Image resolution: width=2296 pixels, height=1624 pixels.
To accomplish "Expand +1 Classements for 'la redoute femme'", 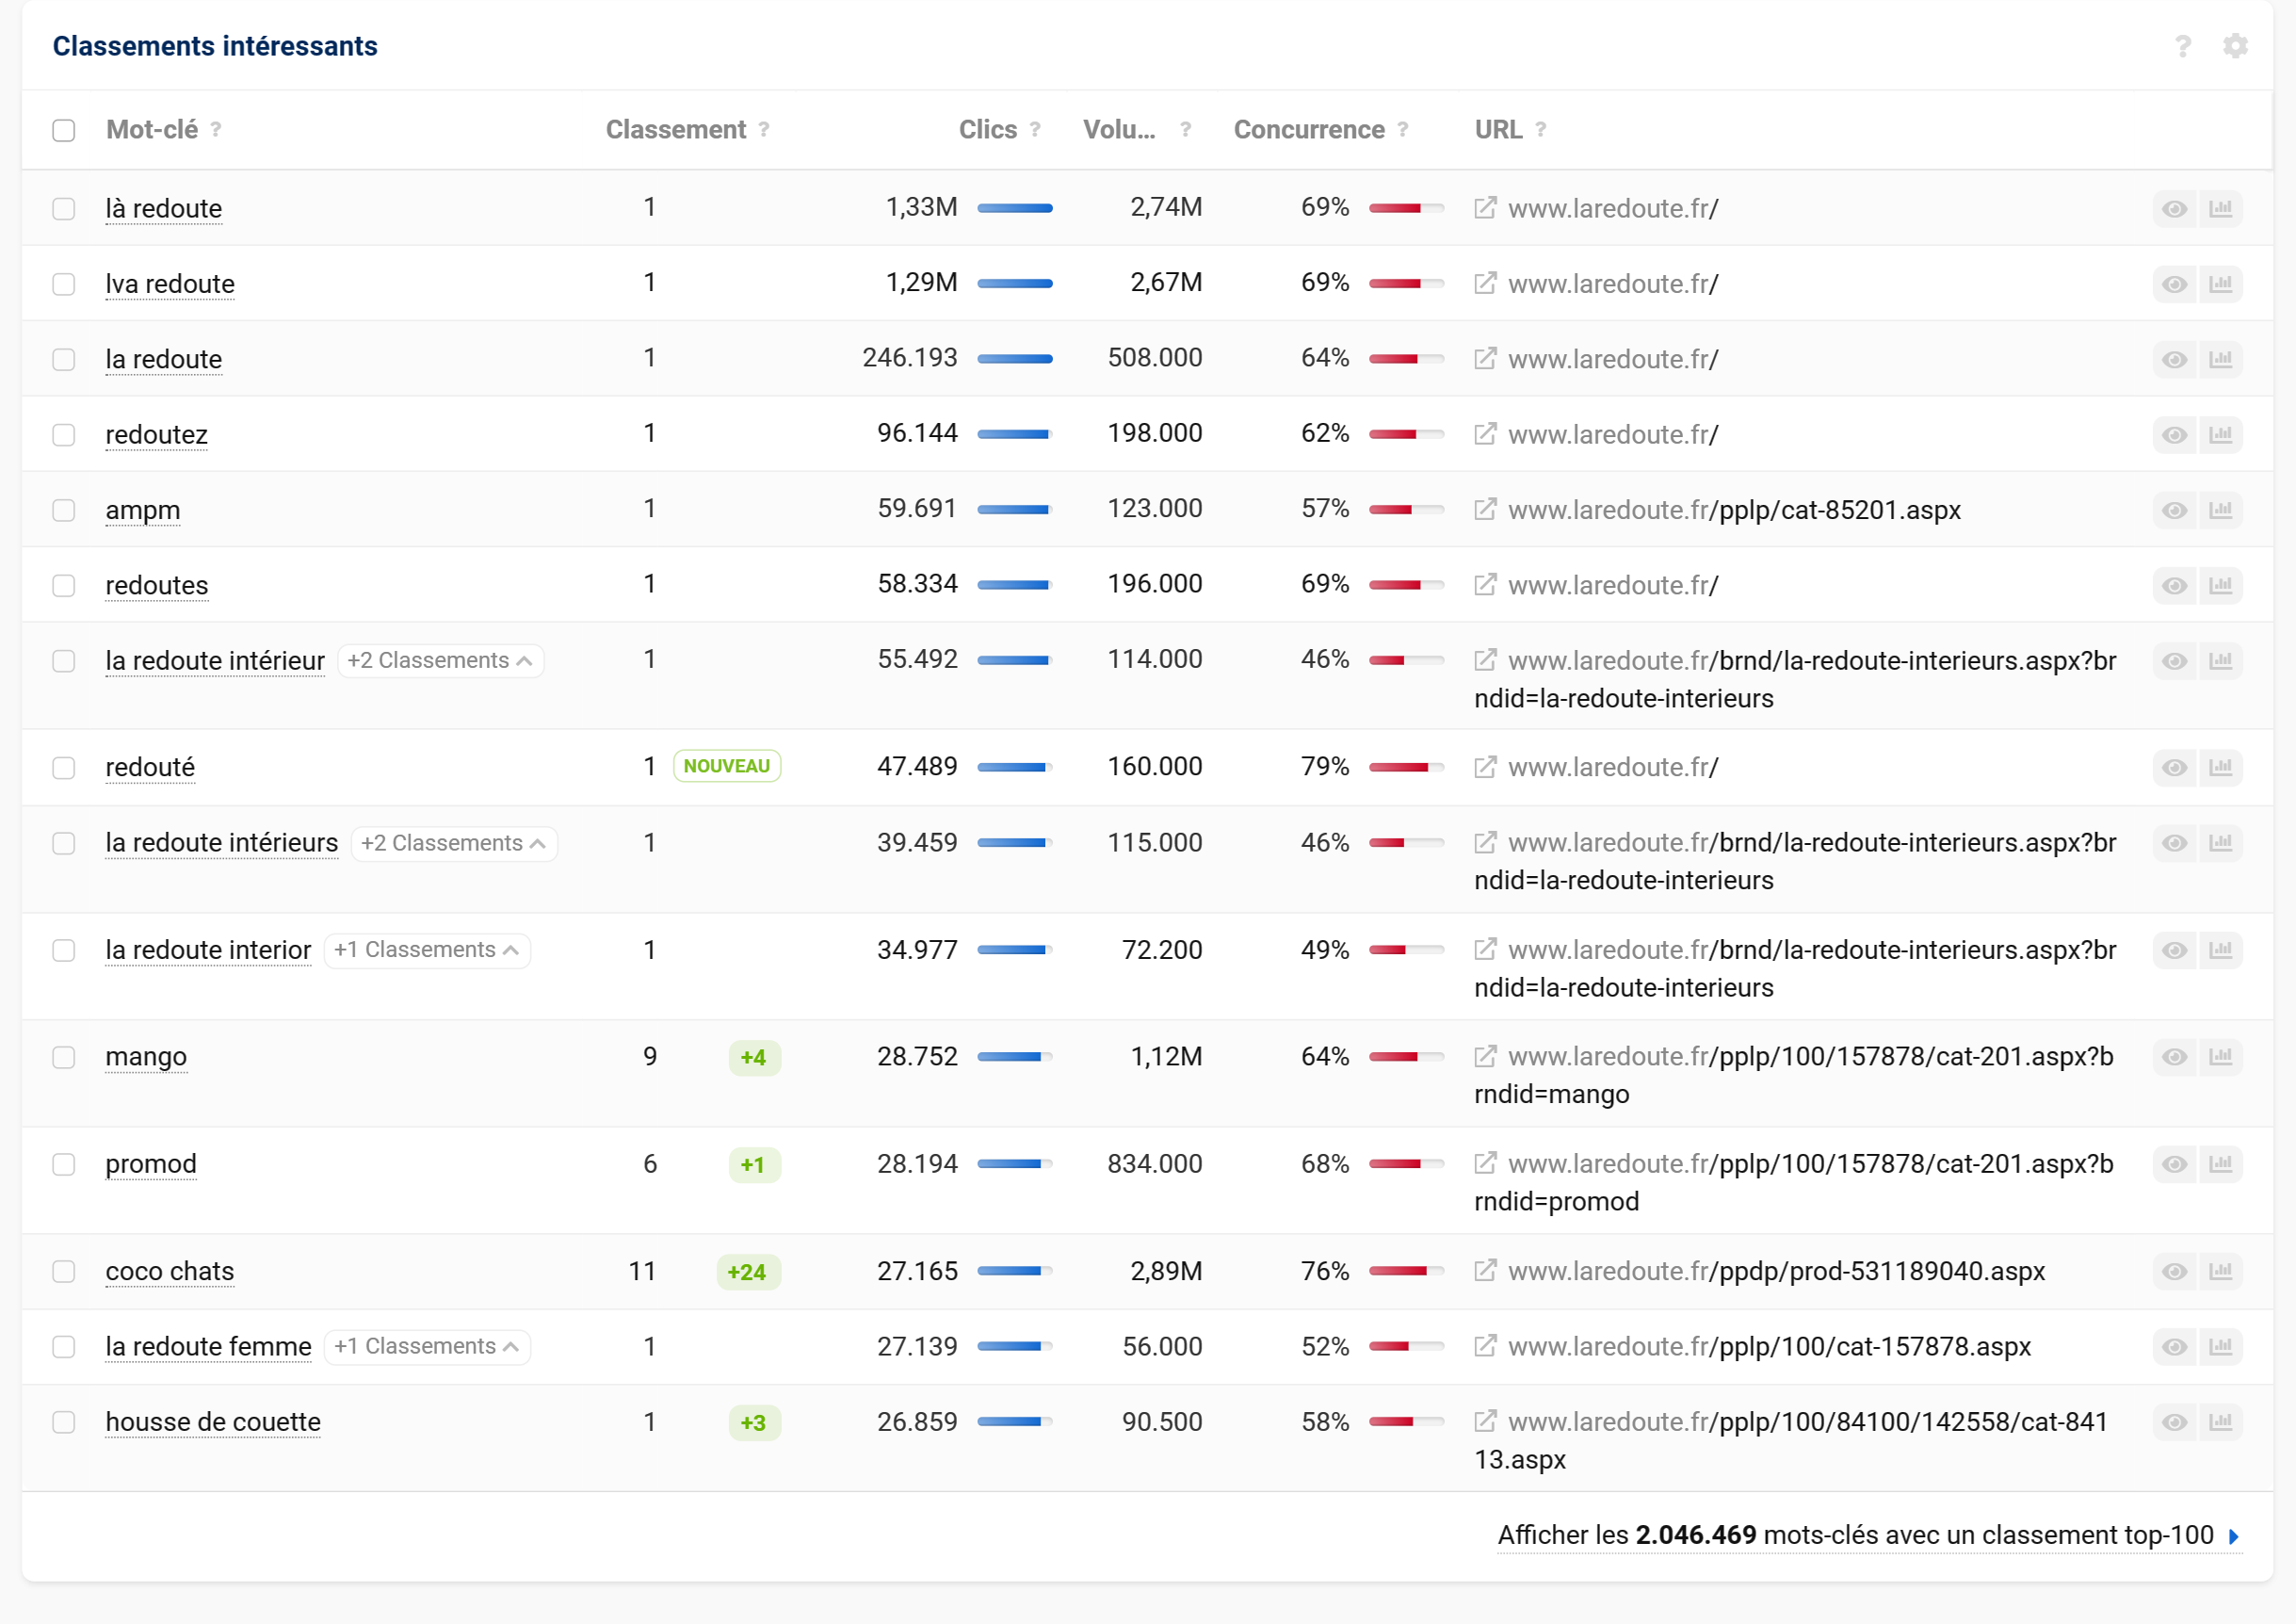I will pyautogui.click(x=427, y=1346).
